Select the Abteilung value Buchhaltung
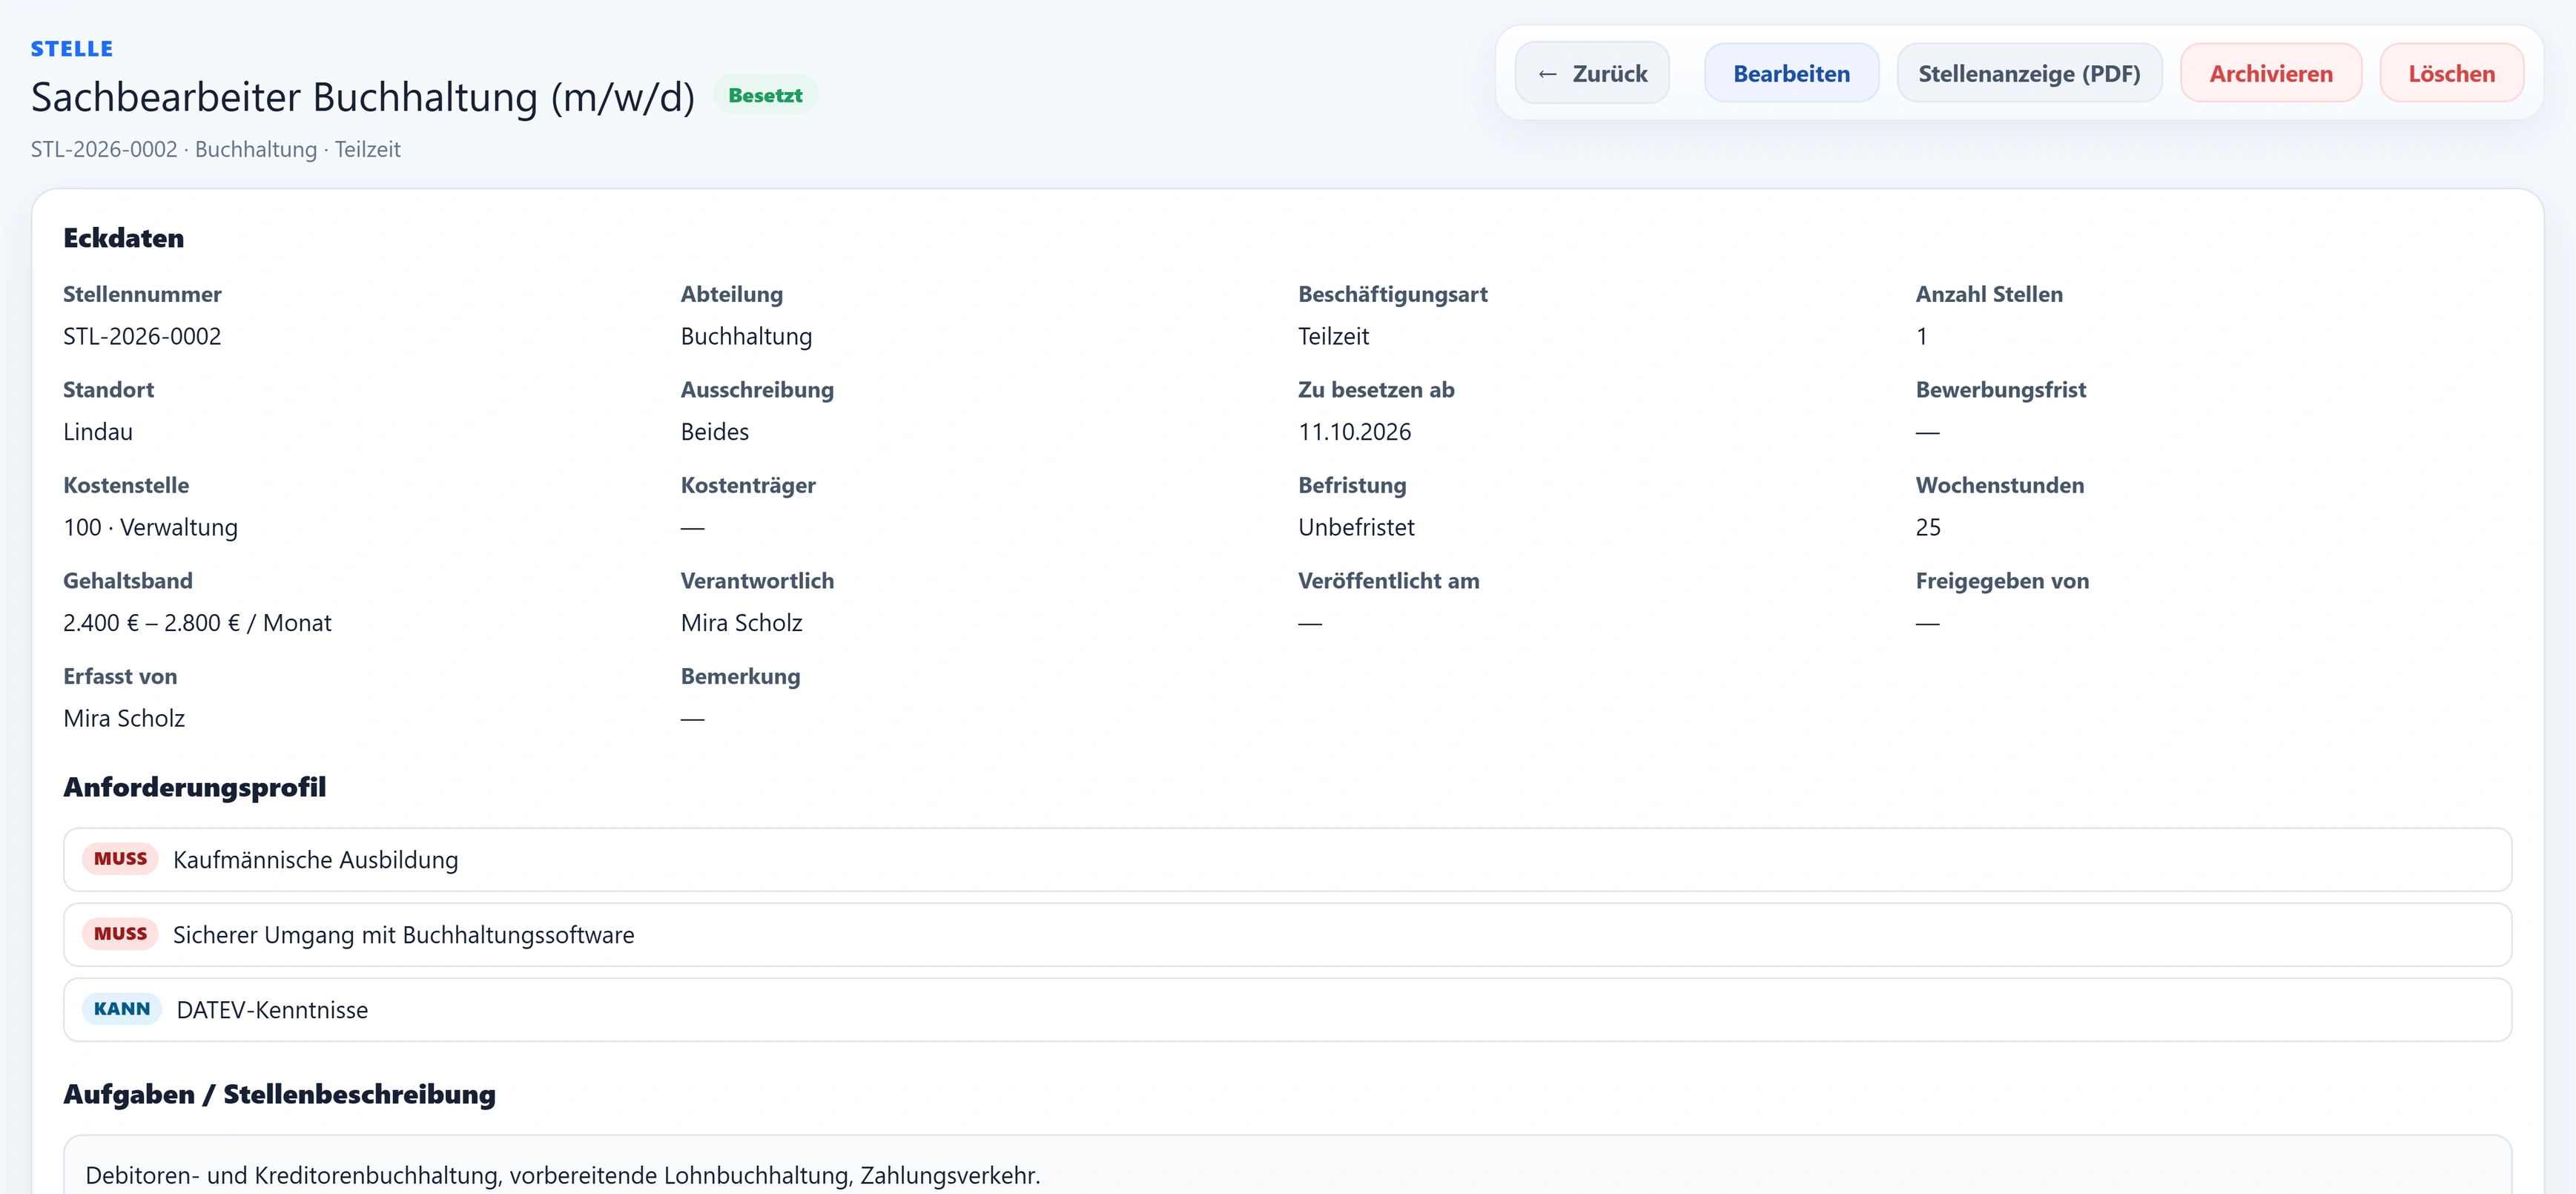The height and width of the screenshot is (1194, 2576). click(746, 336)
